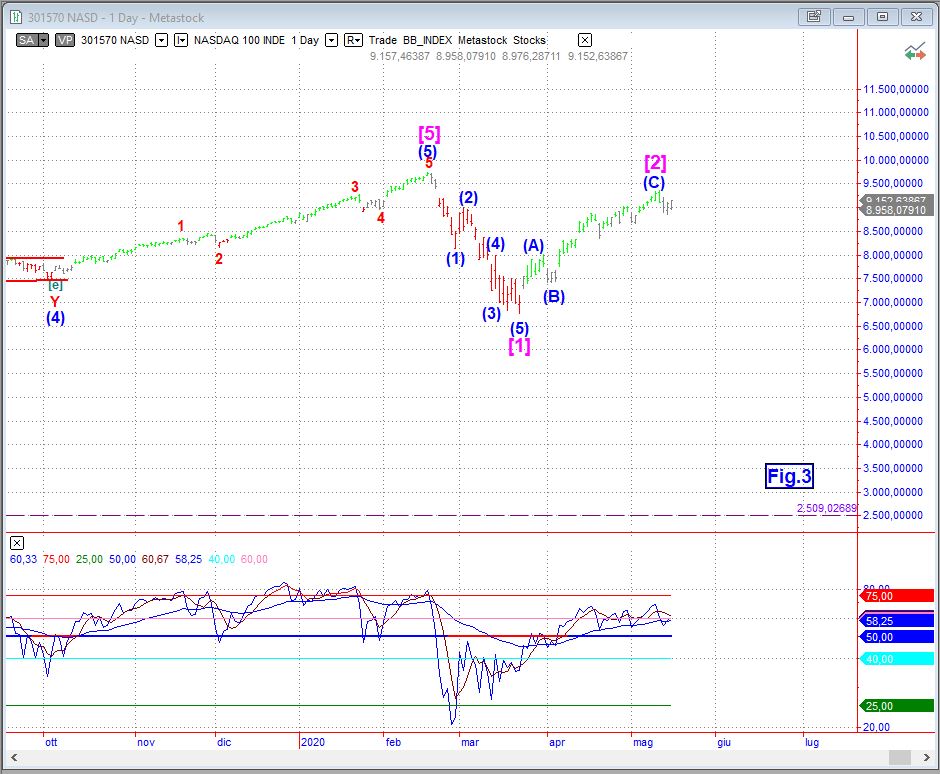Image resolution: width=940 pixels, height=774 pixels.
Task: Select the blue (C) wave label
Action: 654,182
